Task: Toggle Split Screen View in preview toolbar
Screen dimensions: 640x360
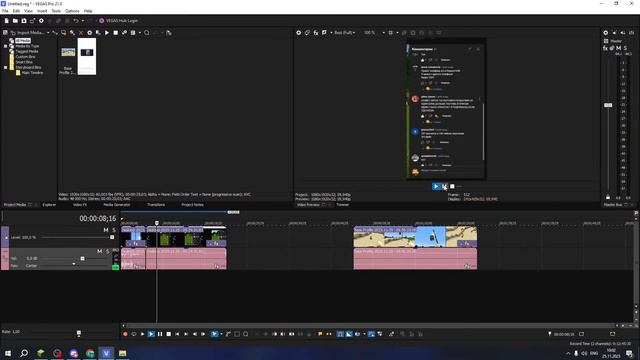Action: (x=324, y=33)
